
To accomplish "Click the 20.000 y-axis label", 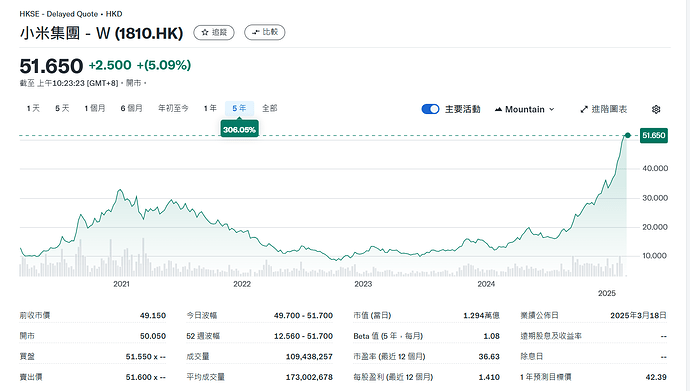I will (x=655, y=227).
